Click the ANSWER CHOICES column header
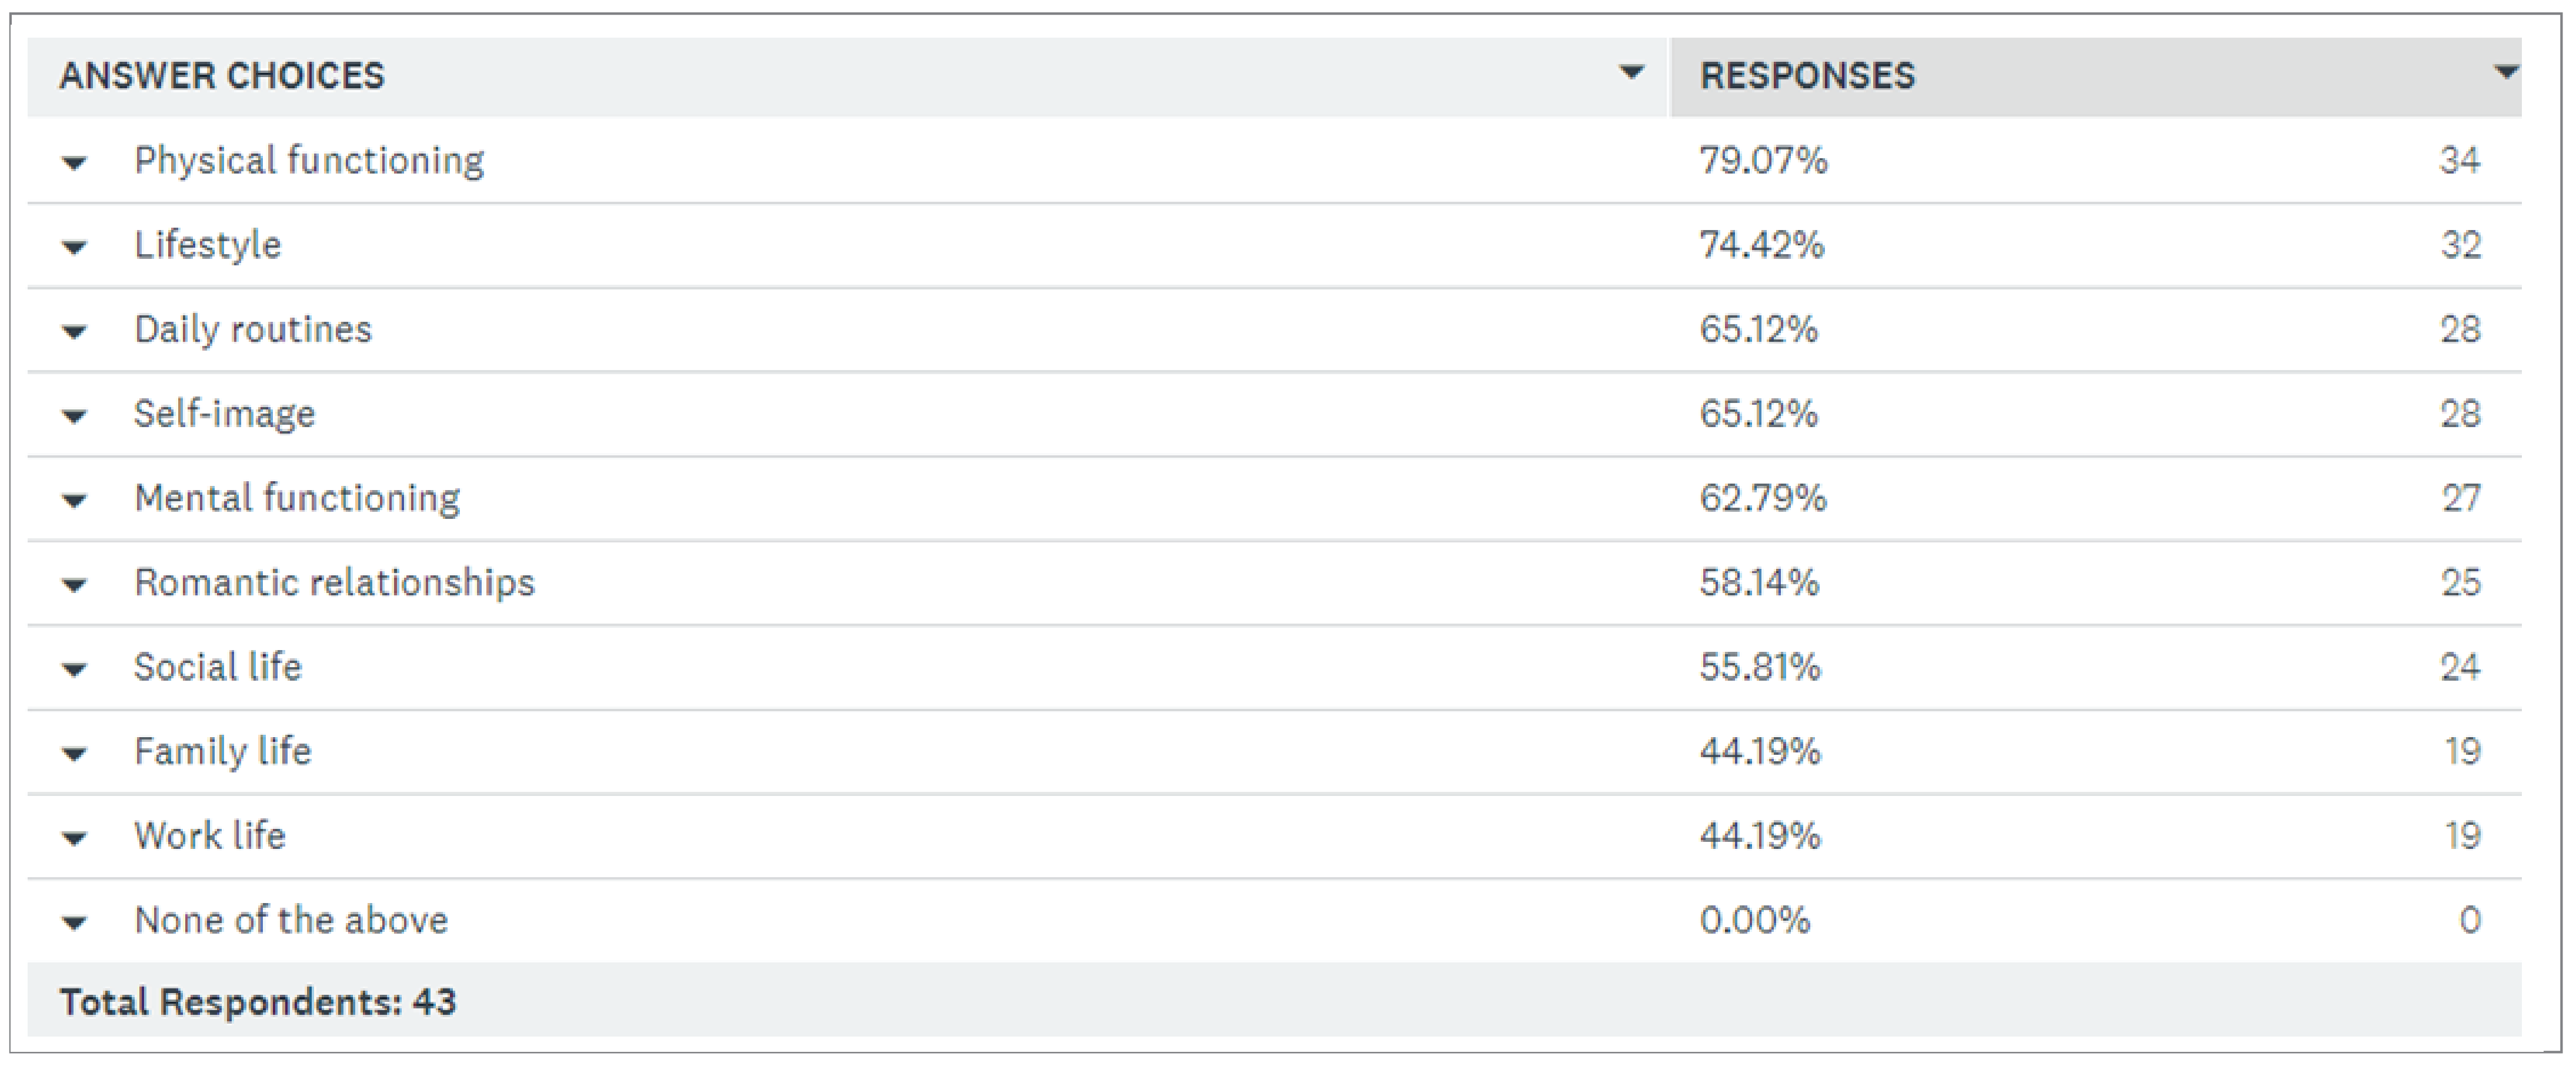Screen dimensions: 2576x1066 (x=222, y=76)
